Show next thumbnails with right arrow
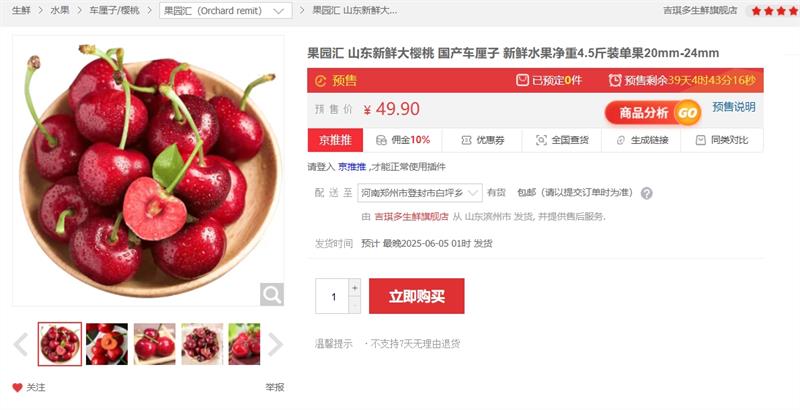This screenshot has height=410, width=800. click(x=274, y=344)
